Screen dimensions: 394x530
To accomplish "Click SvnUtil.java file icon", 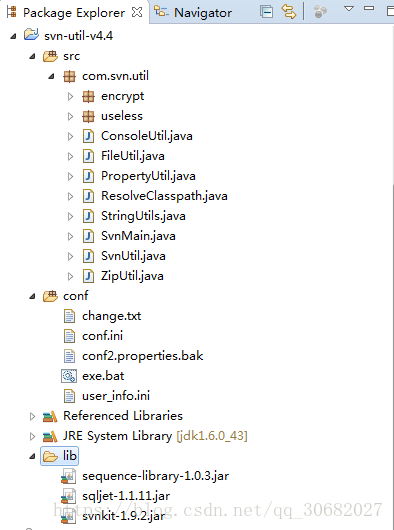I will click(89, 256).
